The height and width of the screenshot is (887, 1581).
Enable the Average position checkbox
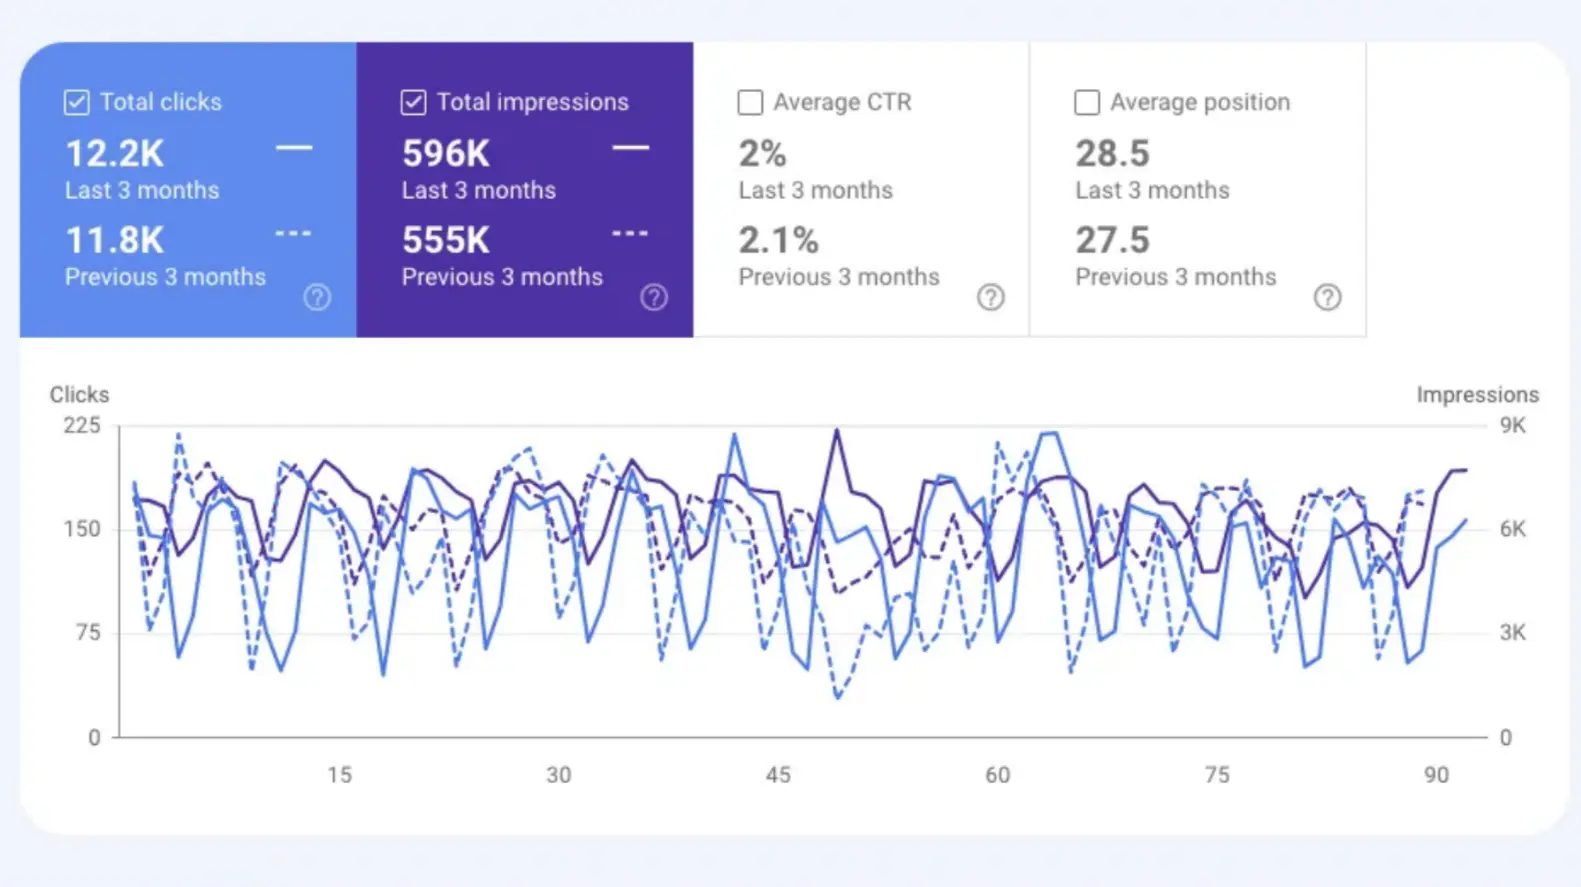point(1087,102)
